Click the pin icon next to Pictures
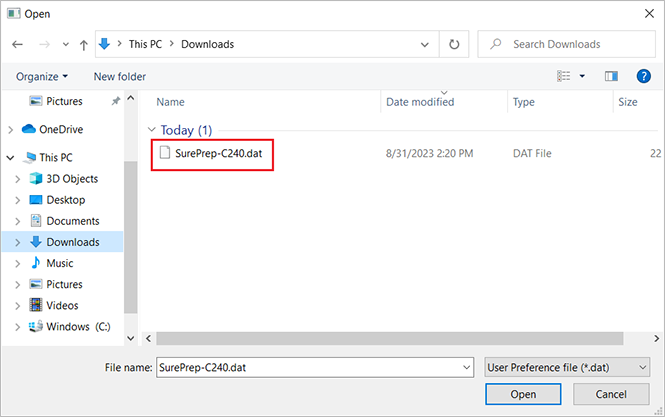The width and height of the screenshot is (665, 417). click(115, 101)
